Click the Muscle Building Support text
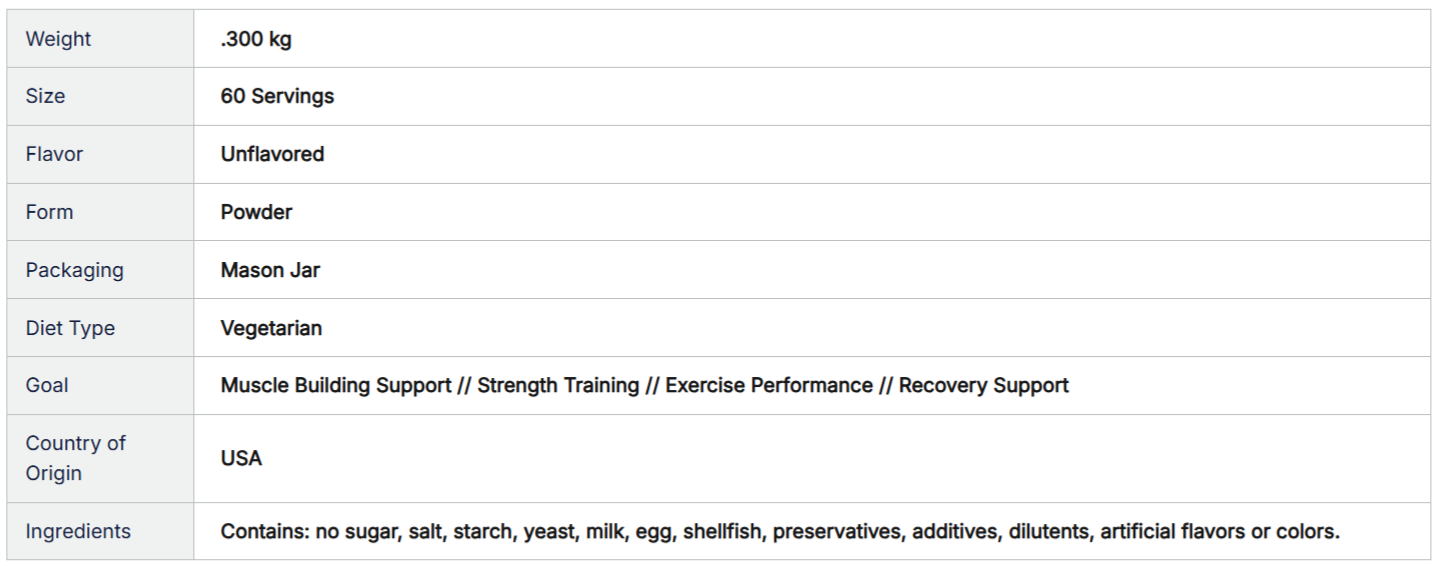The height and width of the screenshot is (566, 1435). coord(335,385)
